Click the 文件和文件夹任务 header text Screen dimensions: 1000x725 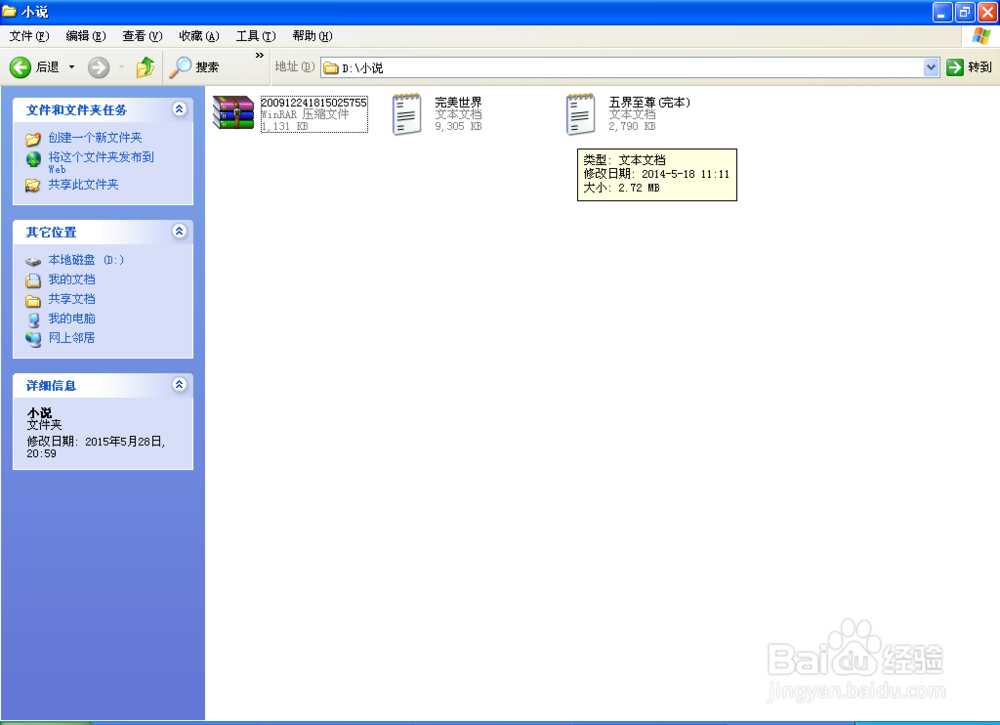coord(77,110)
